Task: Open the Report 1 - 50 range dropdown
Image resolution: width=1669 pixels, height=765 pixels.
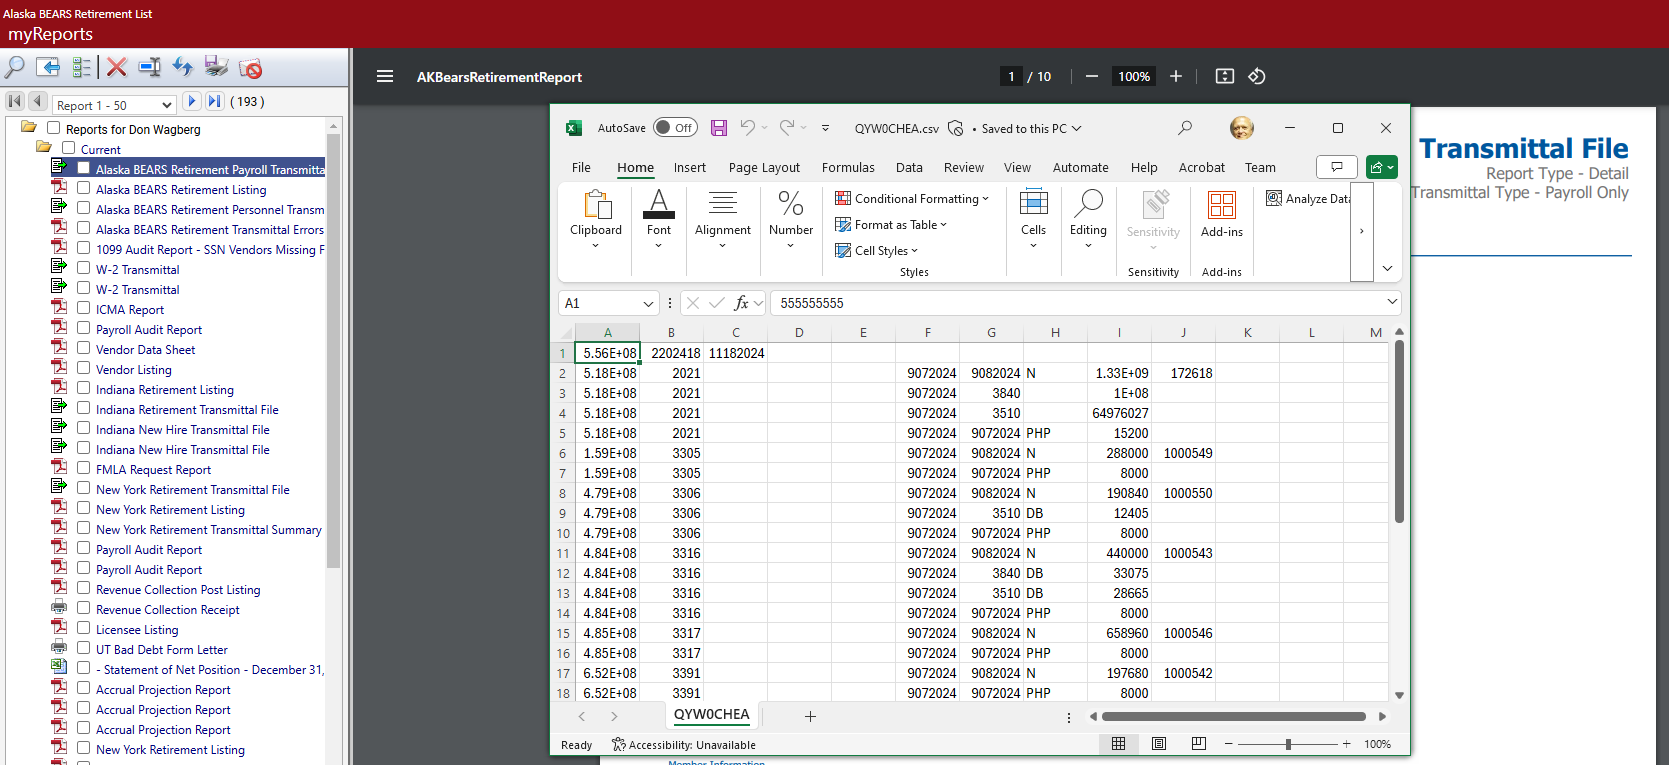Action: pos(115,104)
